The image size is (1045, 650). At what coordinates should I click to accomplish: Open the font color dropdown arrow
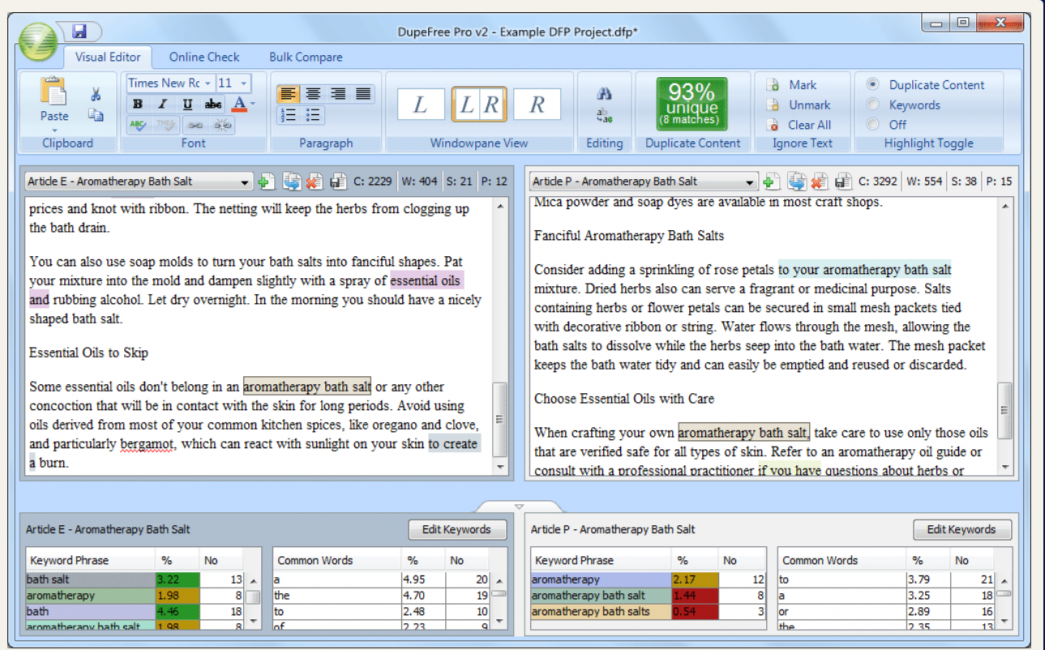[253, 104]
